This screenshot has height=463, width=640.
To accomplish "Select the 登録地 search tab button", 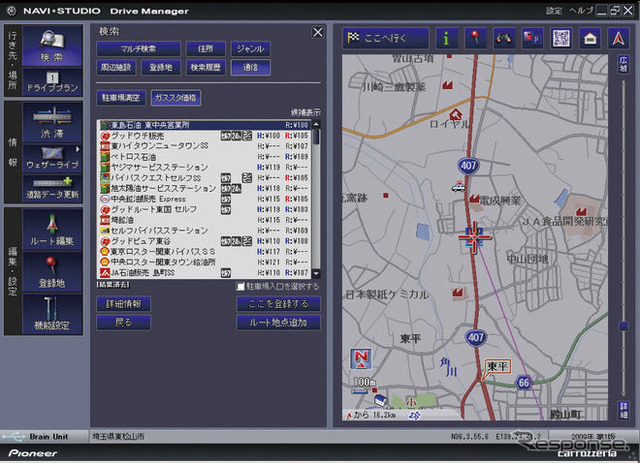I will [161, 67].
